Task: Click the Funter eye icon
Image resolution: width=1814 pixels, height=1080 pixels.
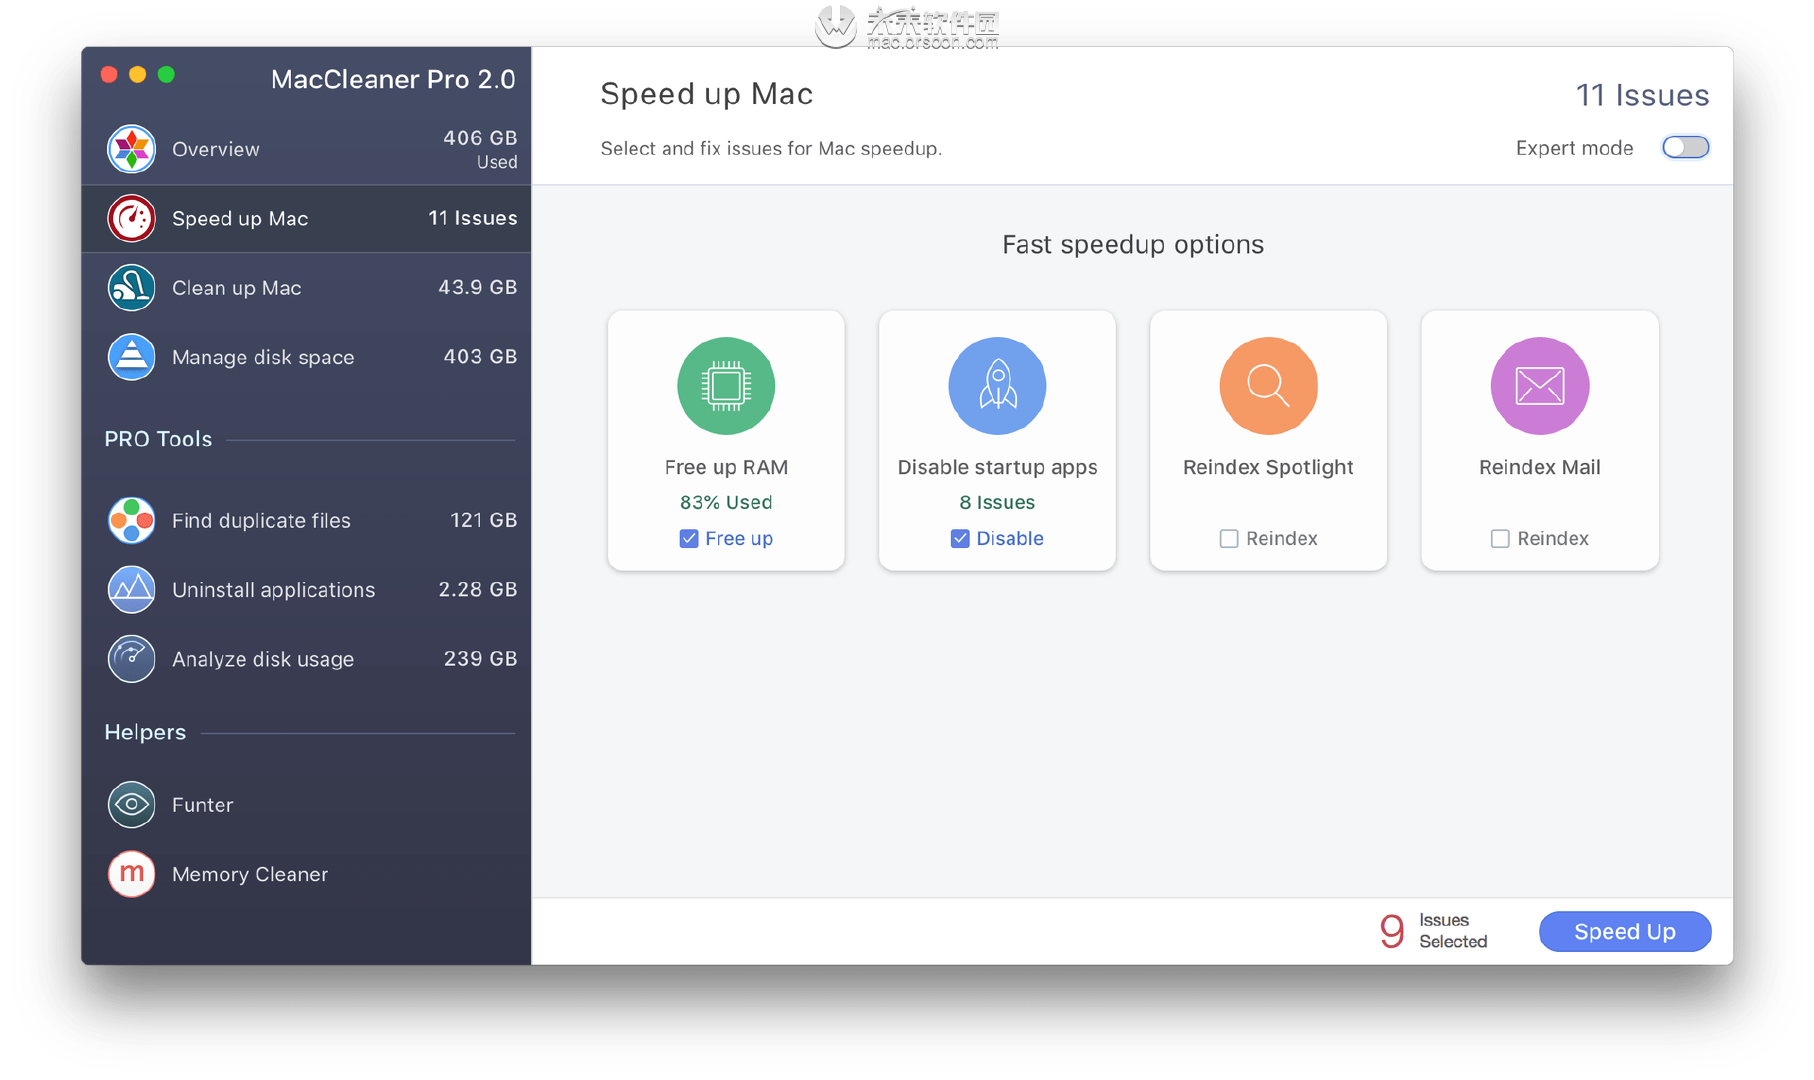Action: pyautogui.click(x=131, y=804)
